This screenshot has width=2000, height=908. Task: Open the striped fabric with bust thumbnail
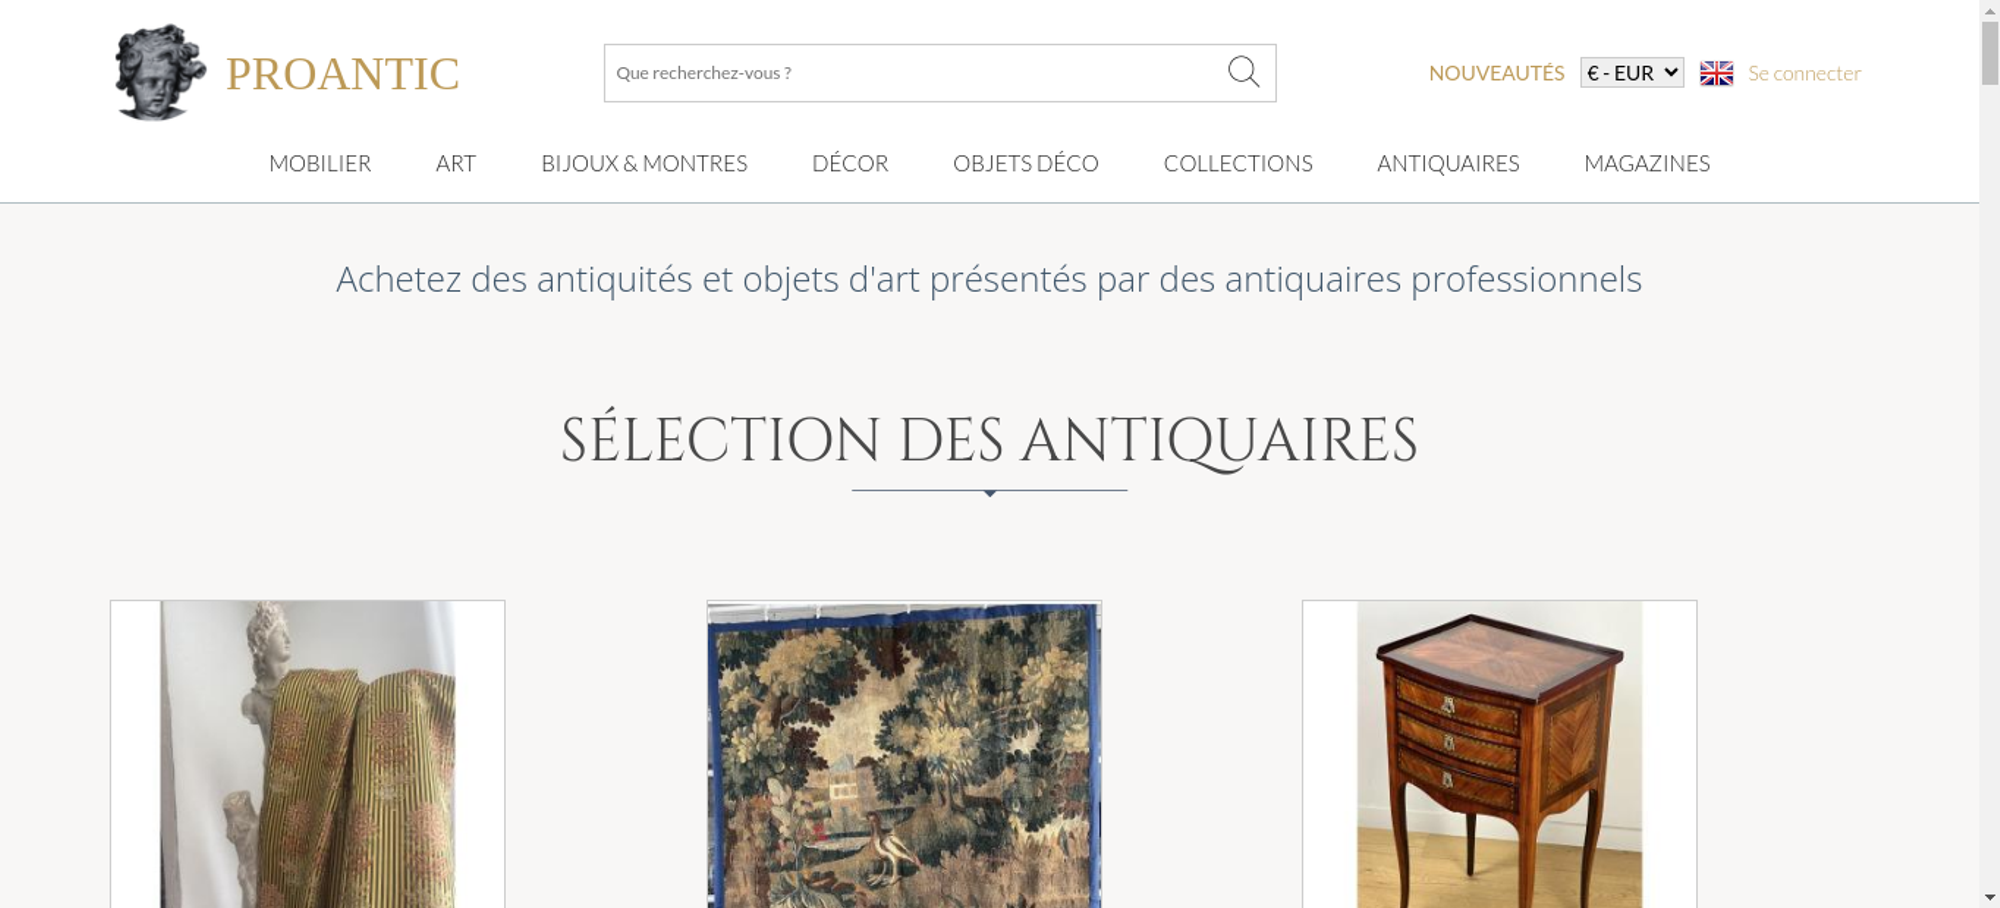[308, 754]
